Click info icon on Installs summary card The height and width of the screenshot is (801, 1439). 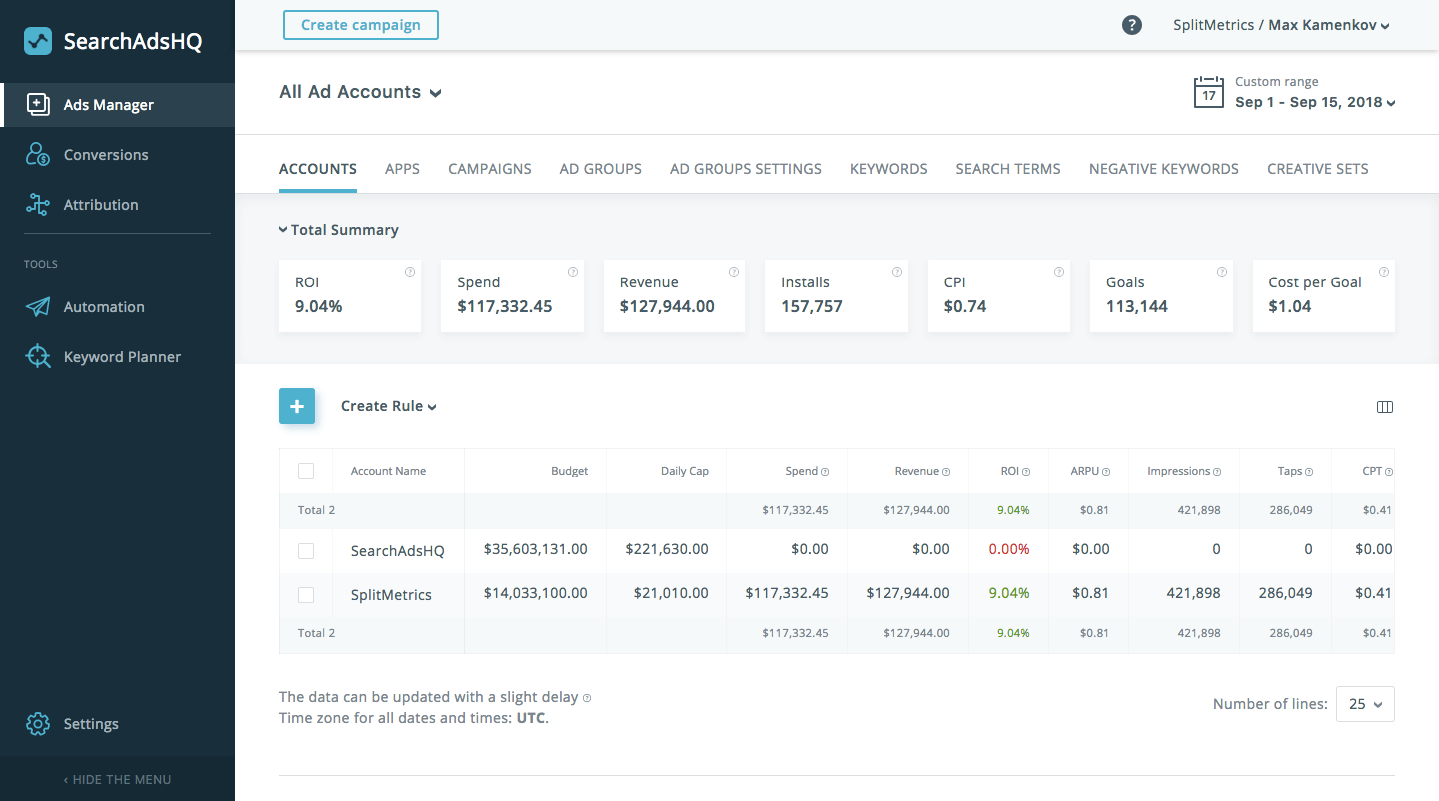(x=897, y=272)
